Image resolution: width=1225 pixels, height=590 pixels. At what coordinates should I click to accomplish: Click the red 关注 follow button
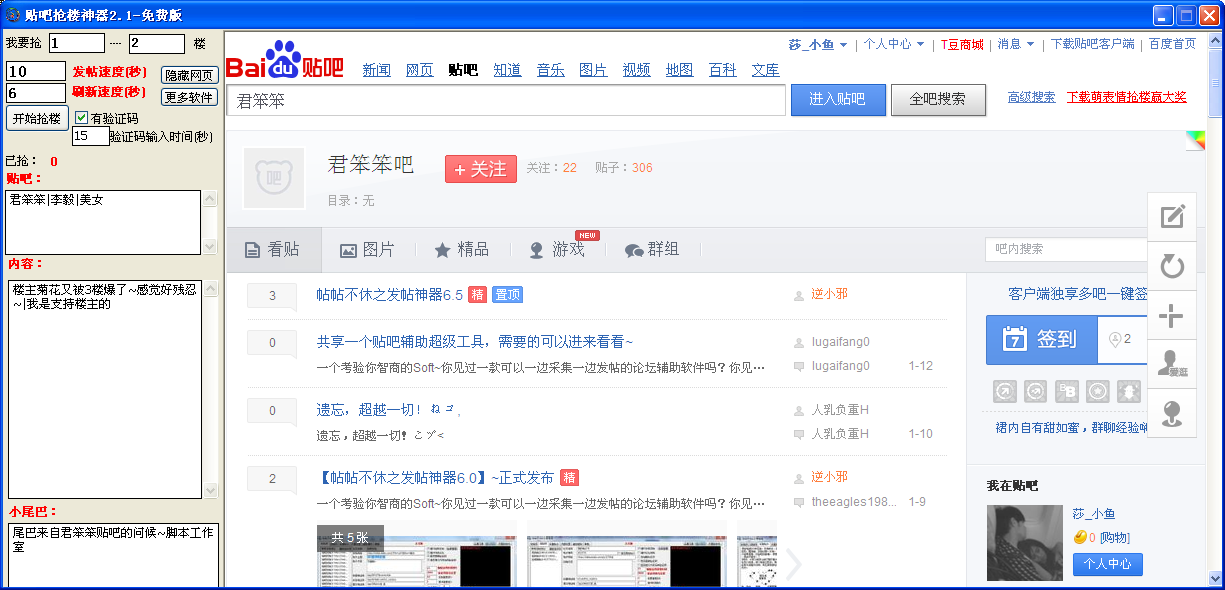481,169
